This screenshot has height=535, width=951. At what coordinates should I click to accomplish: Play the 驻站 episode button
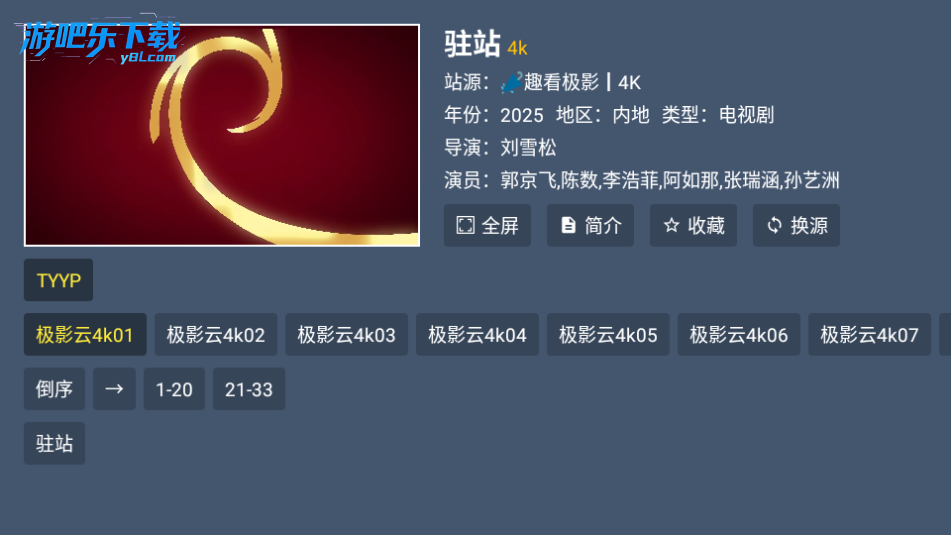54,443
